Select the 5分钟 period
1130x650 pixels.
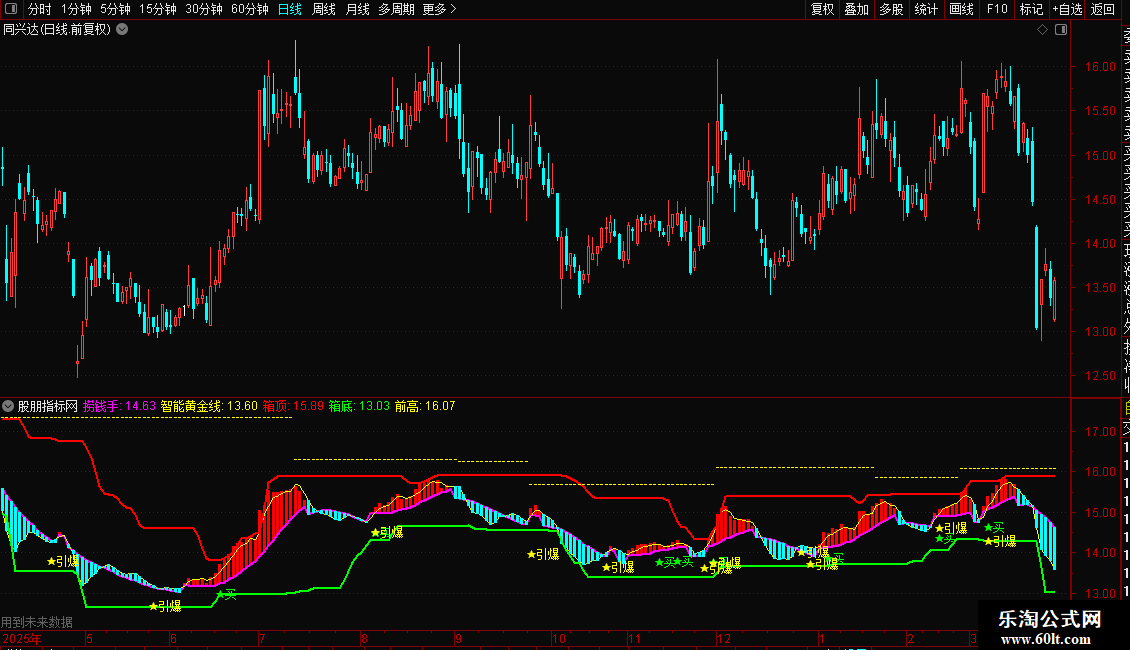click(x=115, y=9)
